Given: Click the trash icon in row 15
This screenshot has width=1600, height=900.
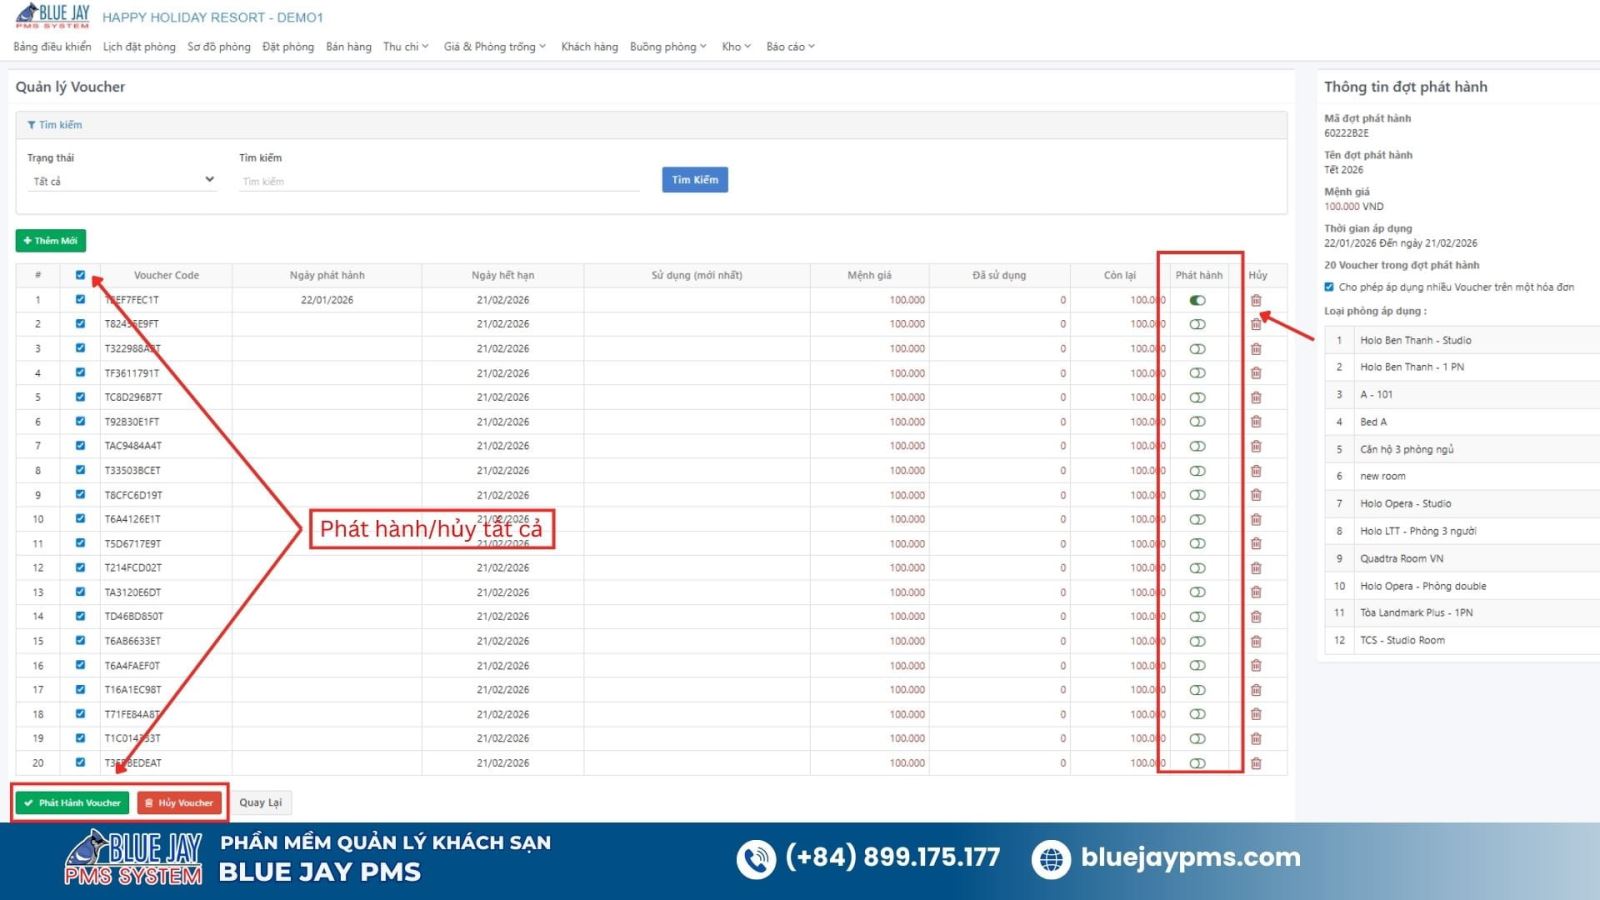Looking at the screenshot, I should (1256, 641).
